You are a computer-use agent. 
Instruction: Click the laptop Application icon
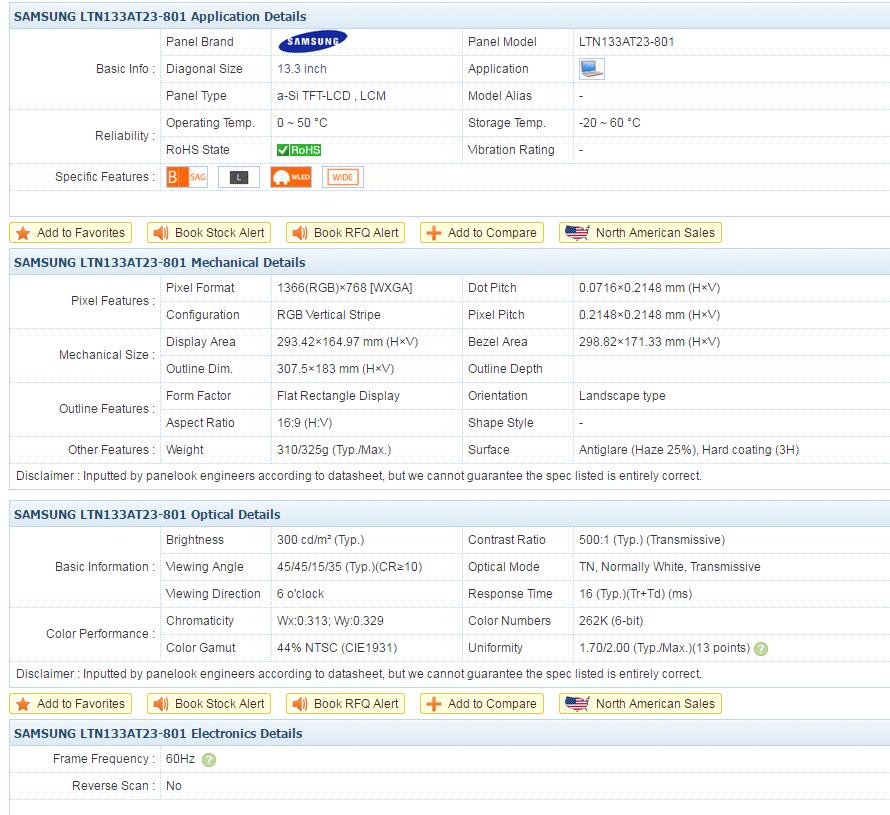[x=591, y=69]
